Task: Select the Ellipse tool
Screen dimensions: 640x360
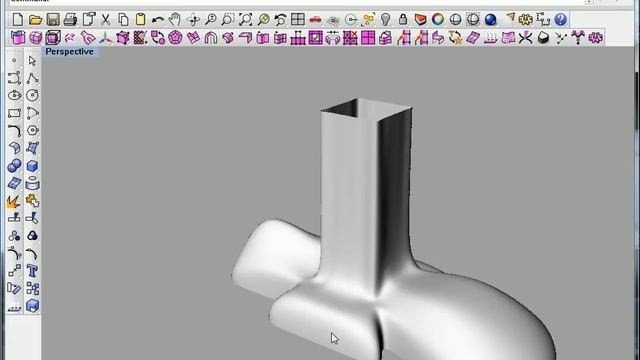Action: tap(14, 96)
